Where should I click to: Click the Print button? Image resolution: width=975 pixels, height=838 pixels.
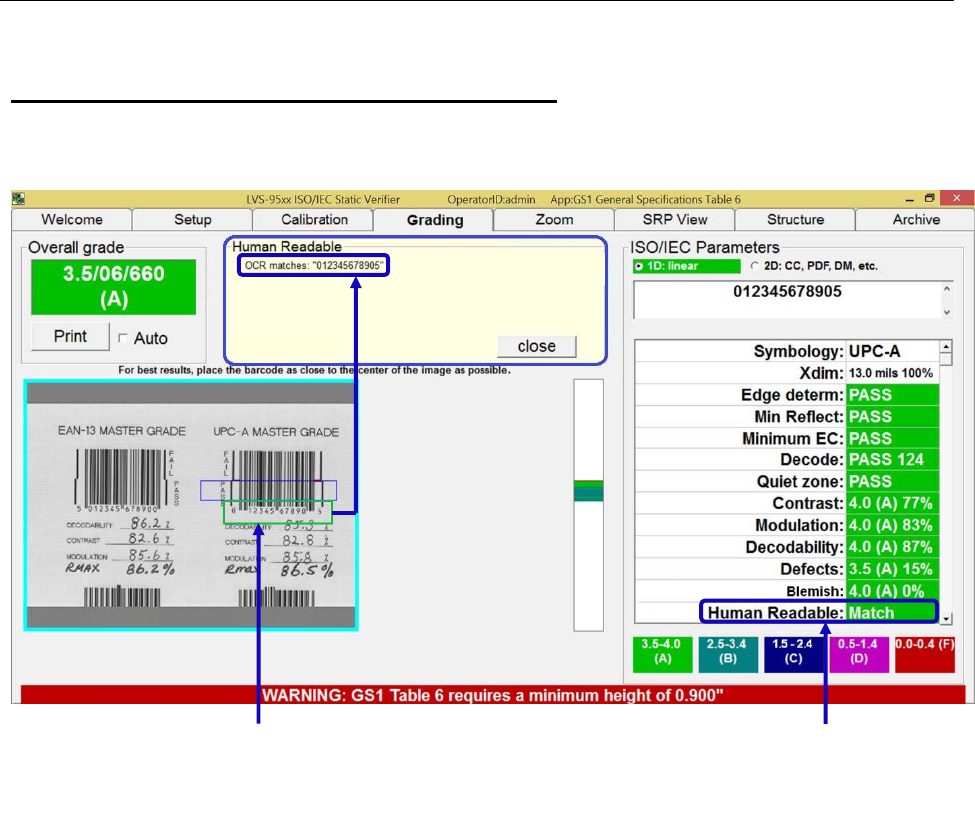[70, 336]
